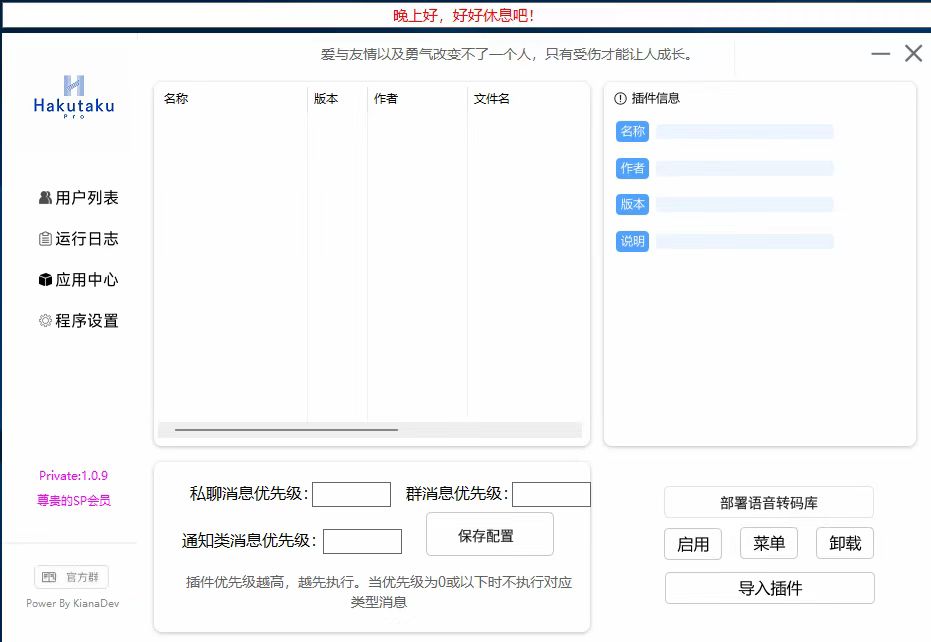
Task: Click the 作者 blue tag in plugin info
Action: pos(632,168)
